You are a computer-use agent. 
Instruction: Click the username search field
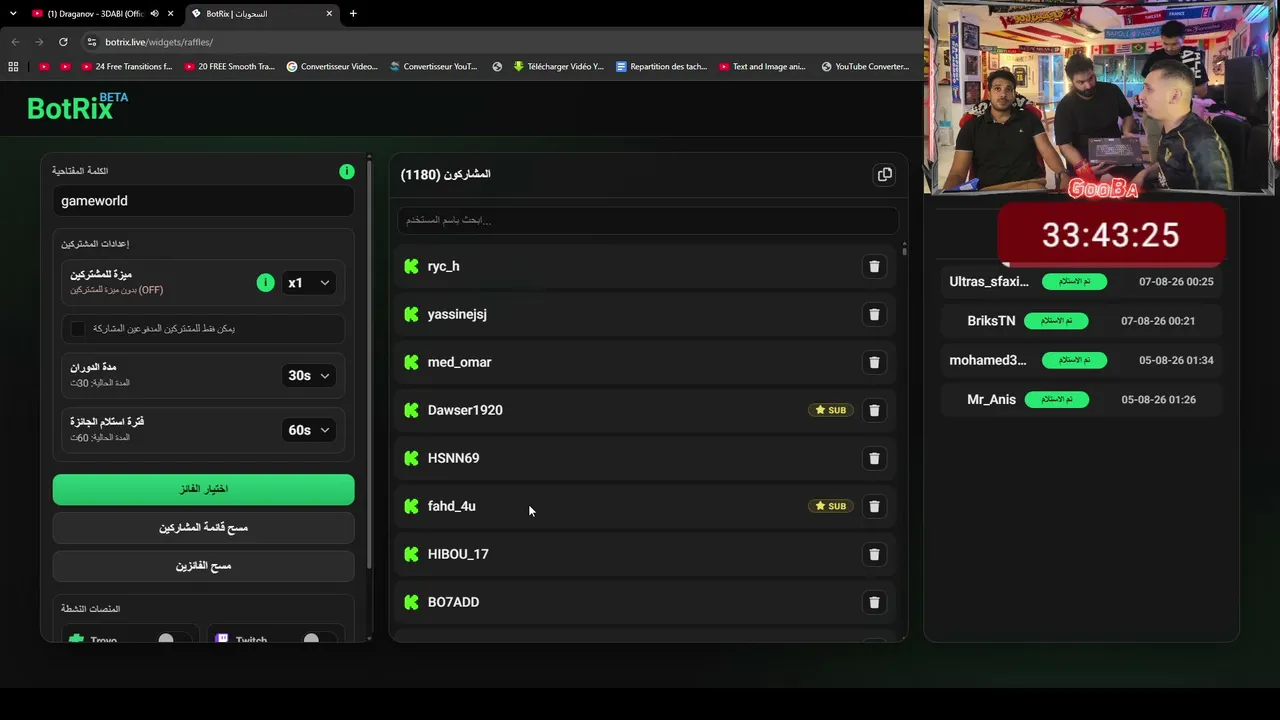point(648,220)
